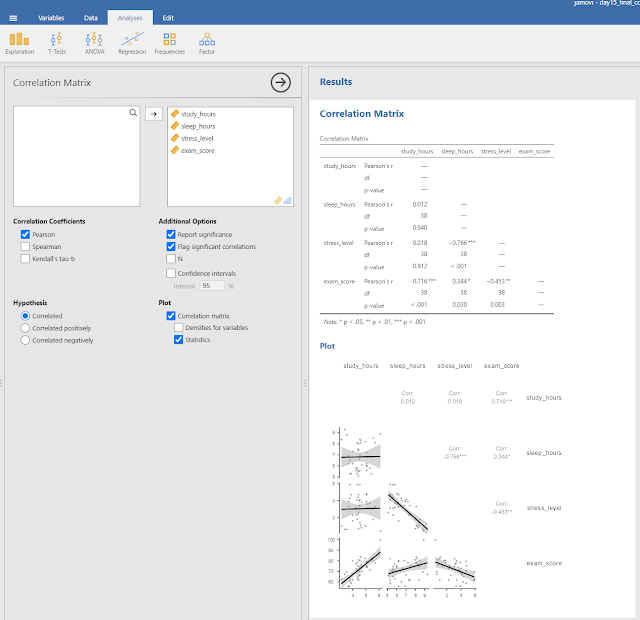640x620 pixels.
Task: Enable the Spearman coefficient
Action: coord(25,247)
